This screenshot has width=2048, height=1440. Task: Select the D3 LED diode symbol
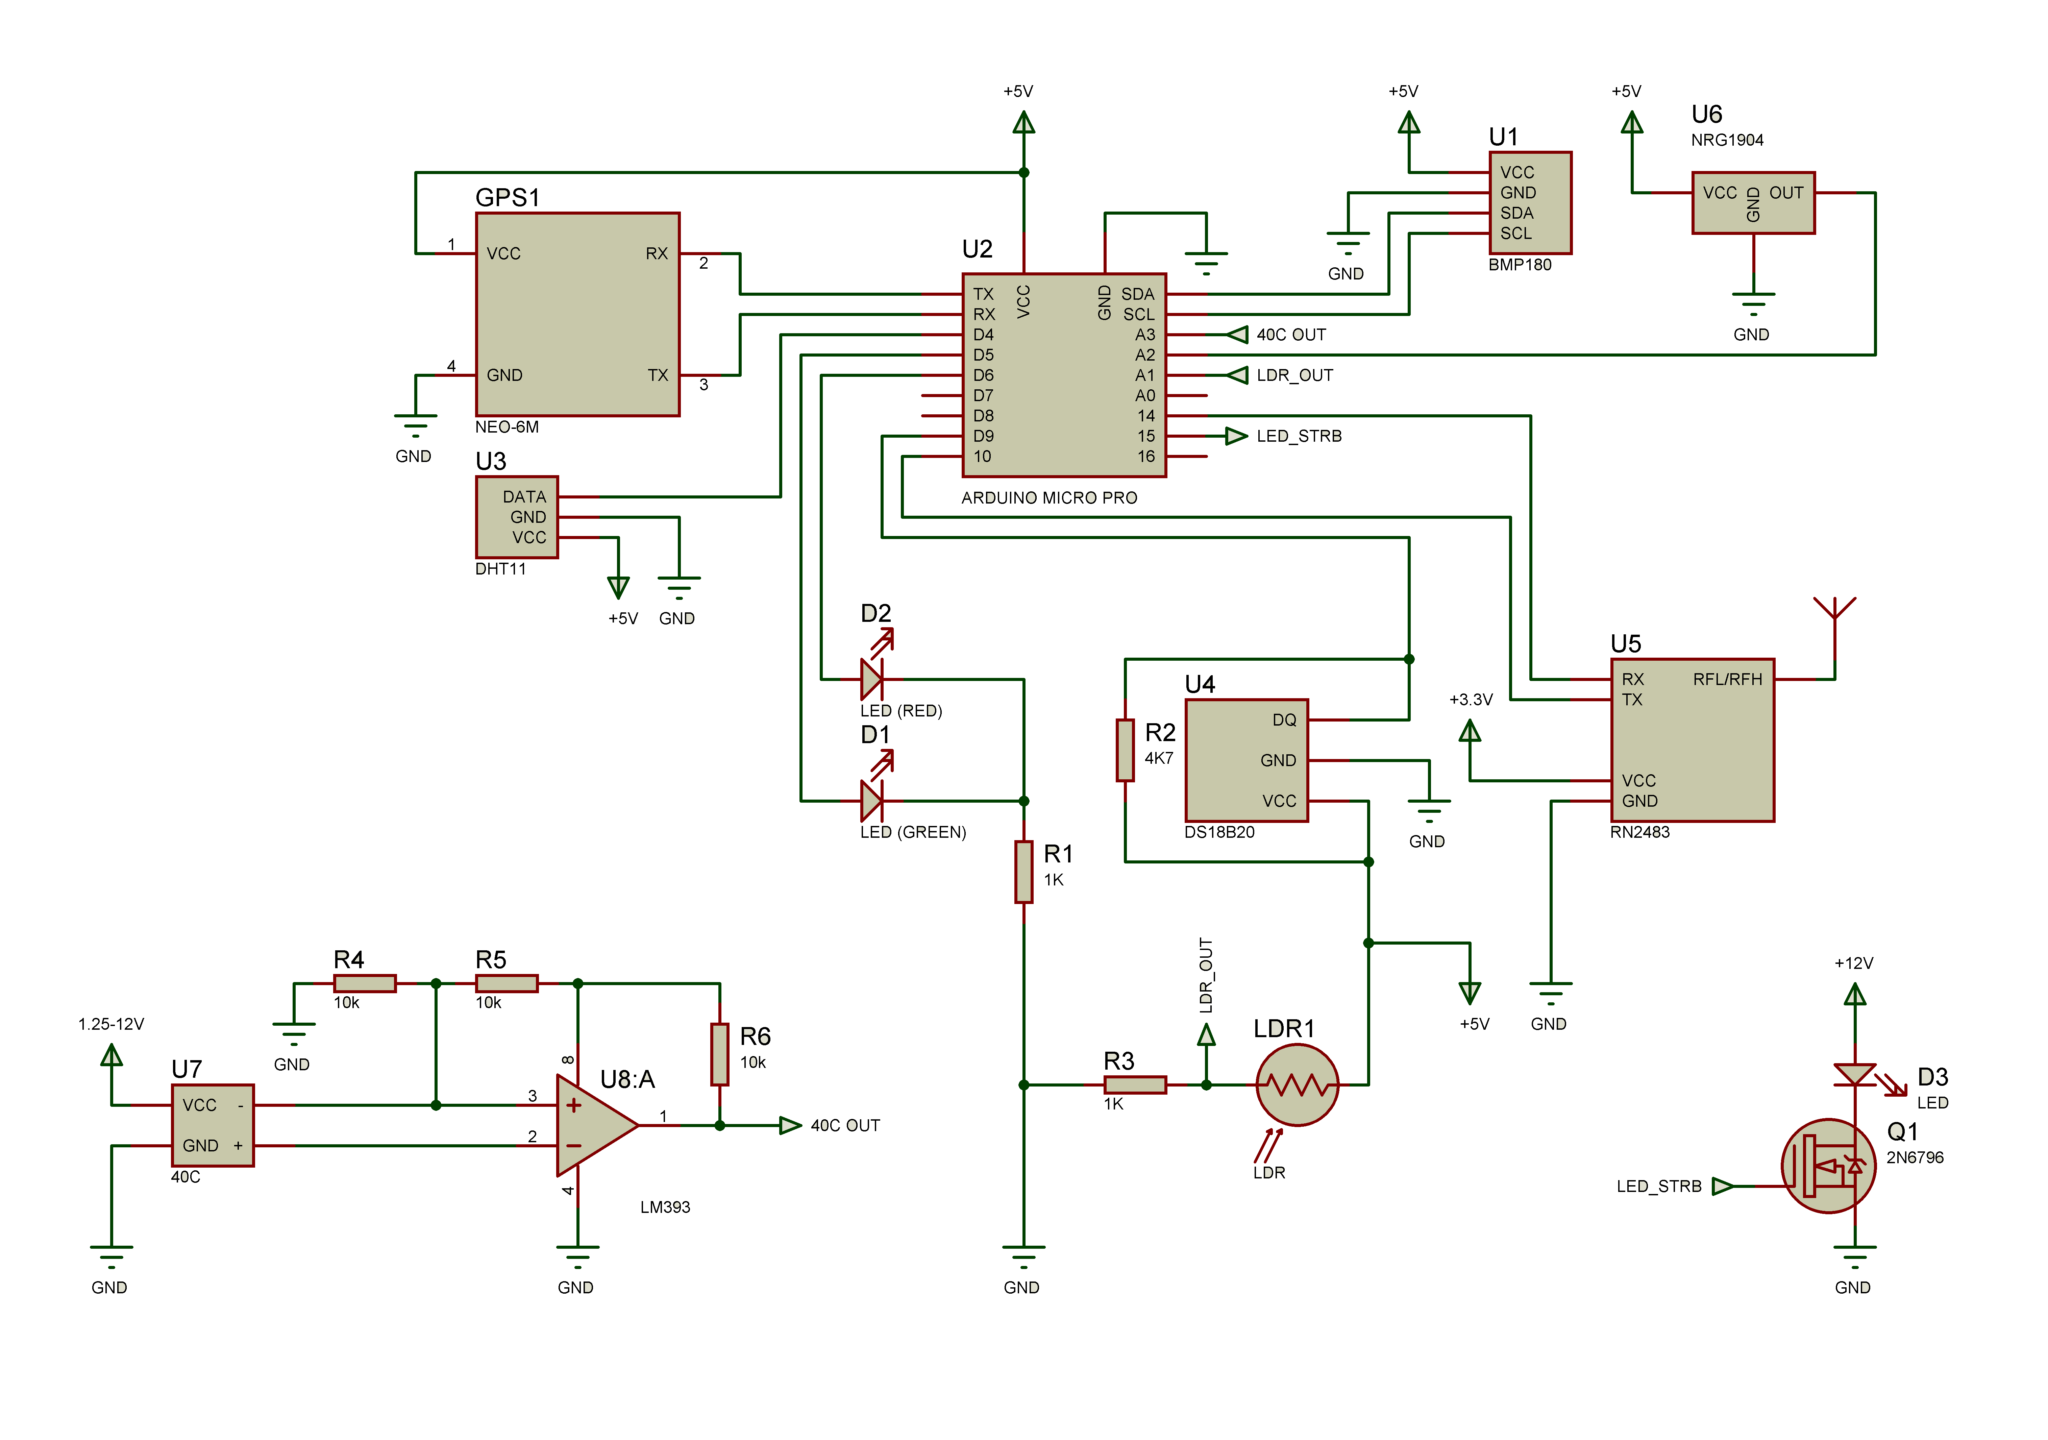click(1855, 1075)
